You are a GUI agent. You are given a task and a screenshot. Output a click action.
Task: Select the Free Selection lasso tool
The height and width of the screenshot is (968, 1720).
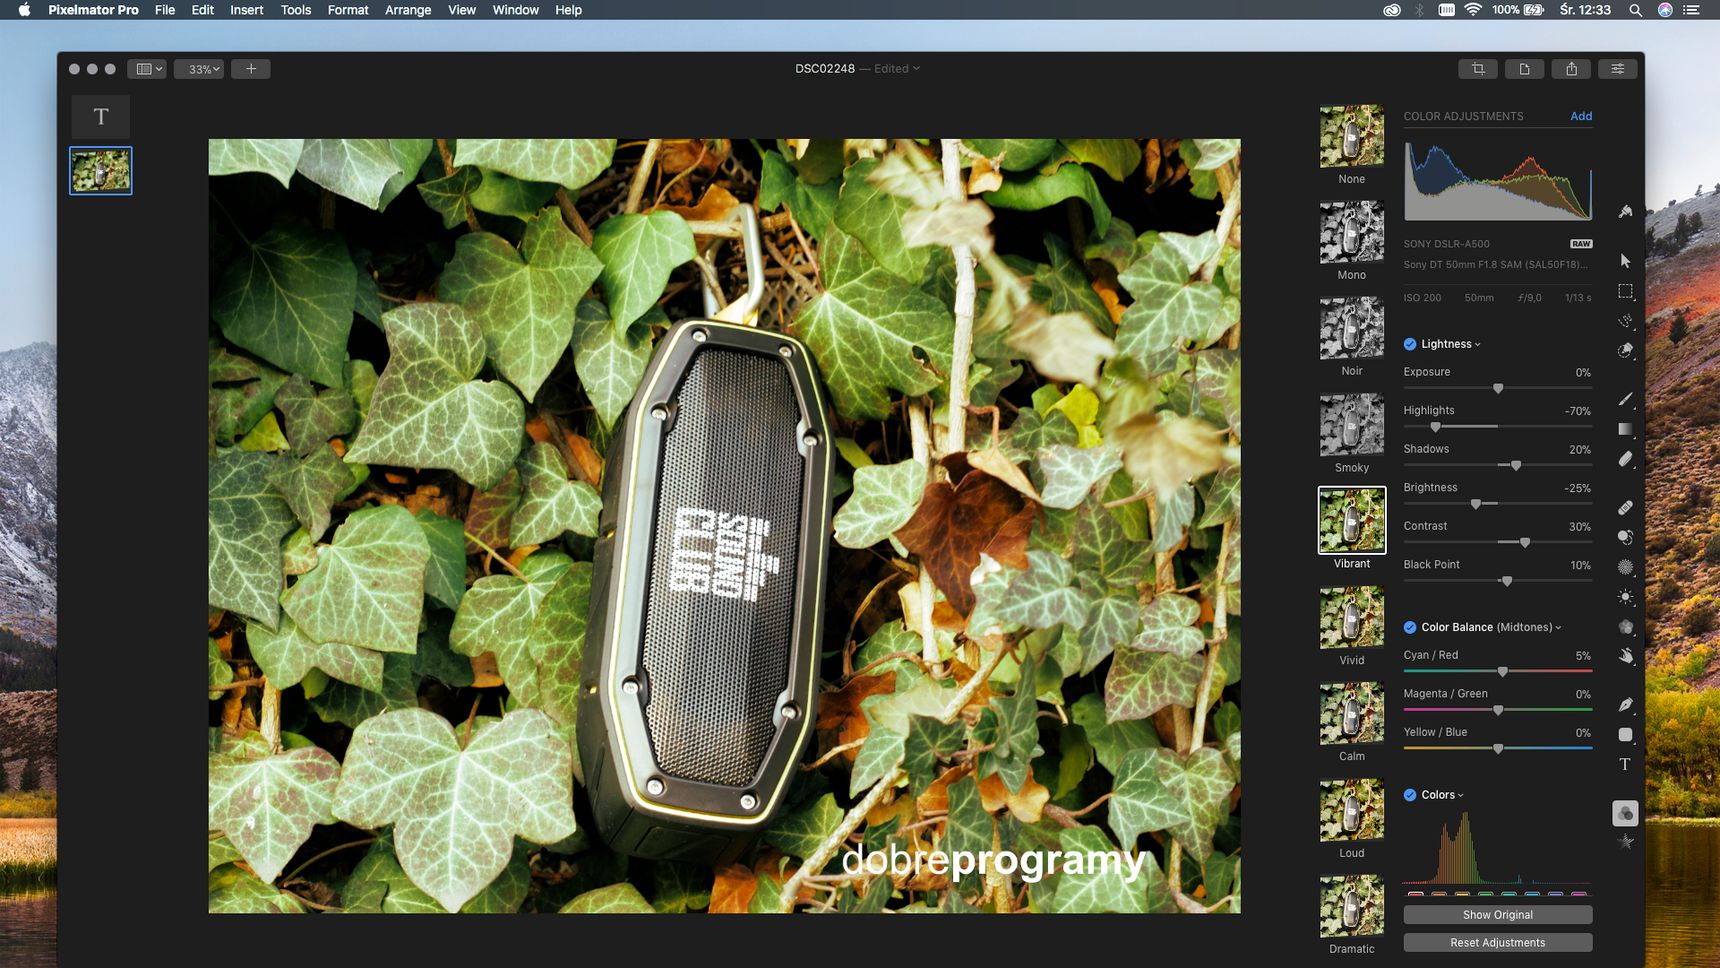pyautogui.click(x=1626, y=321)
